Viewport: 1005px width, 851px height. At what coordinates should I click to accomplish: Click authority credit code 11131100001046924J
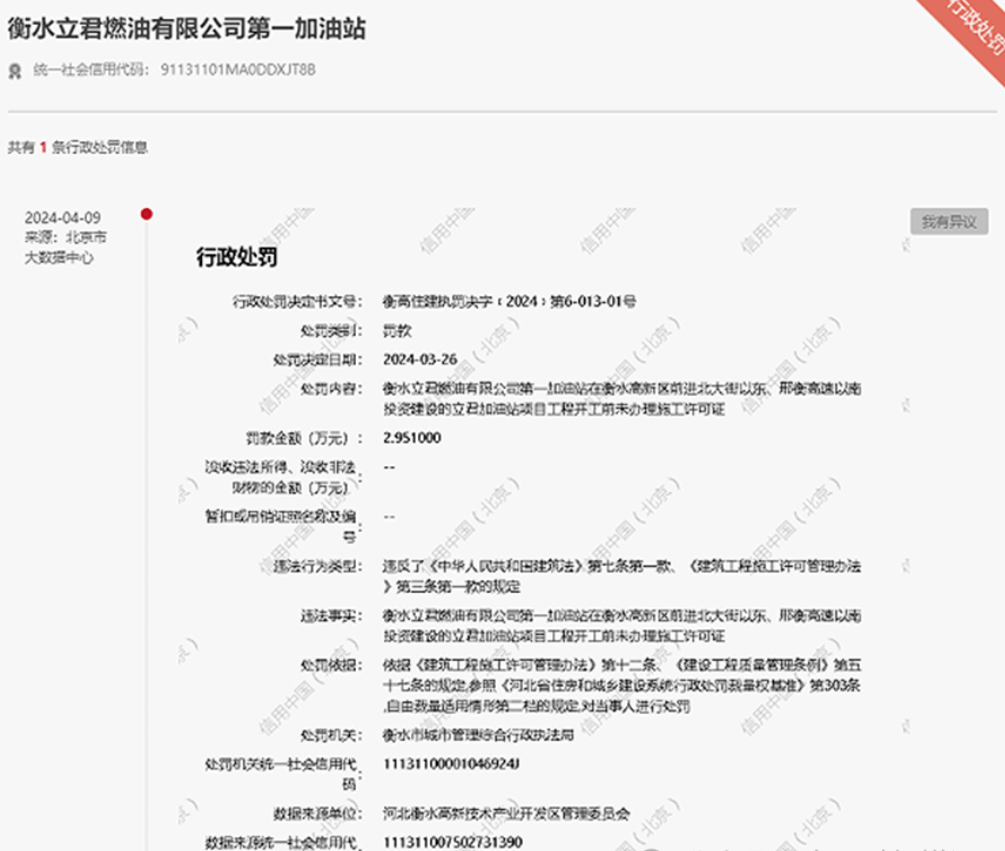tap(452, 764)
